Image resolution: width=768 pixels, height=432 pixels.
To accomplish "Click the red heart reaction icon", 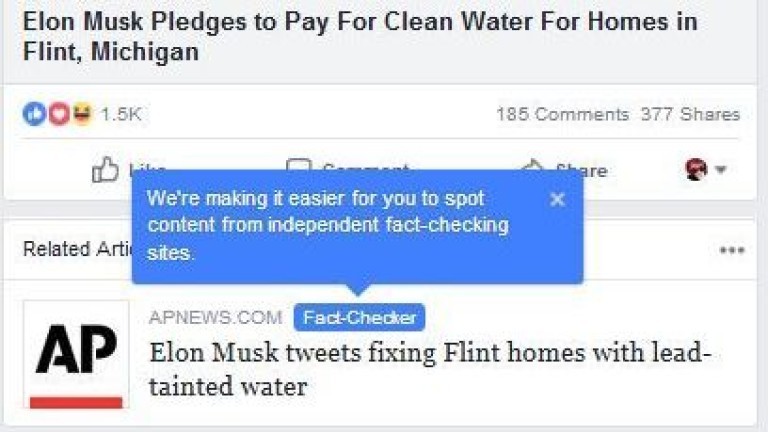I will point(59,114).
